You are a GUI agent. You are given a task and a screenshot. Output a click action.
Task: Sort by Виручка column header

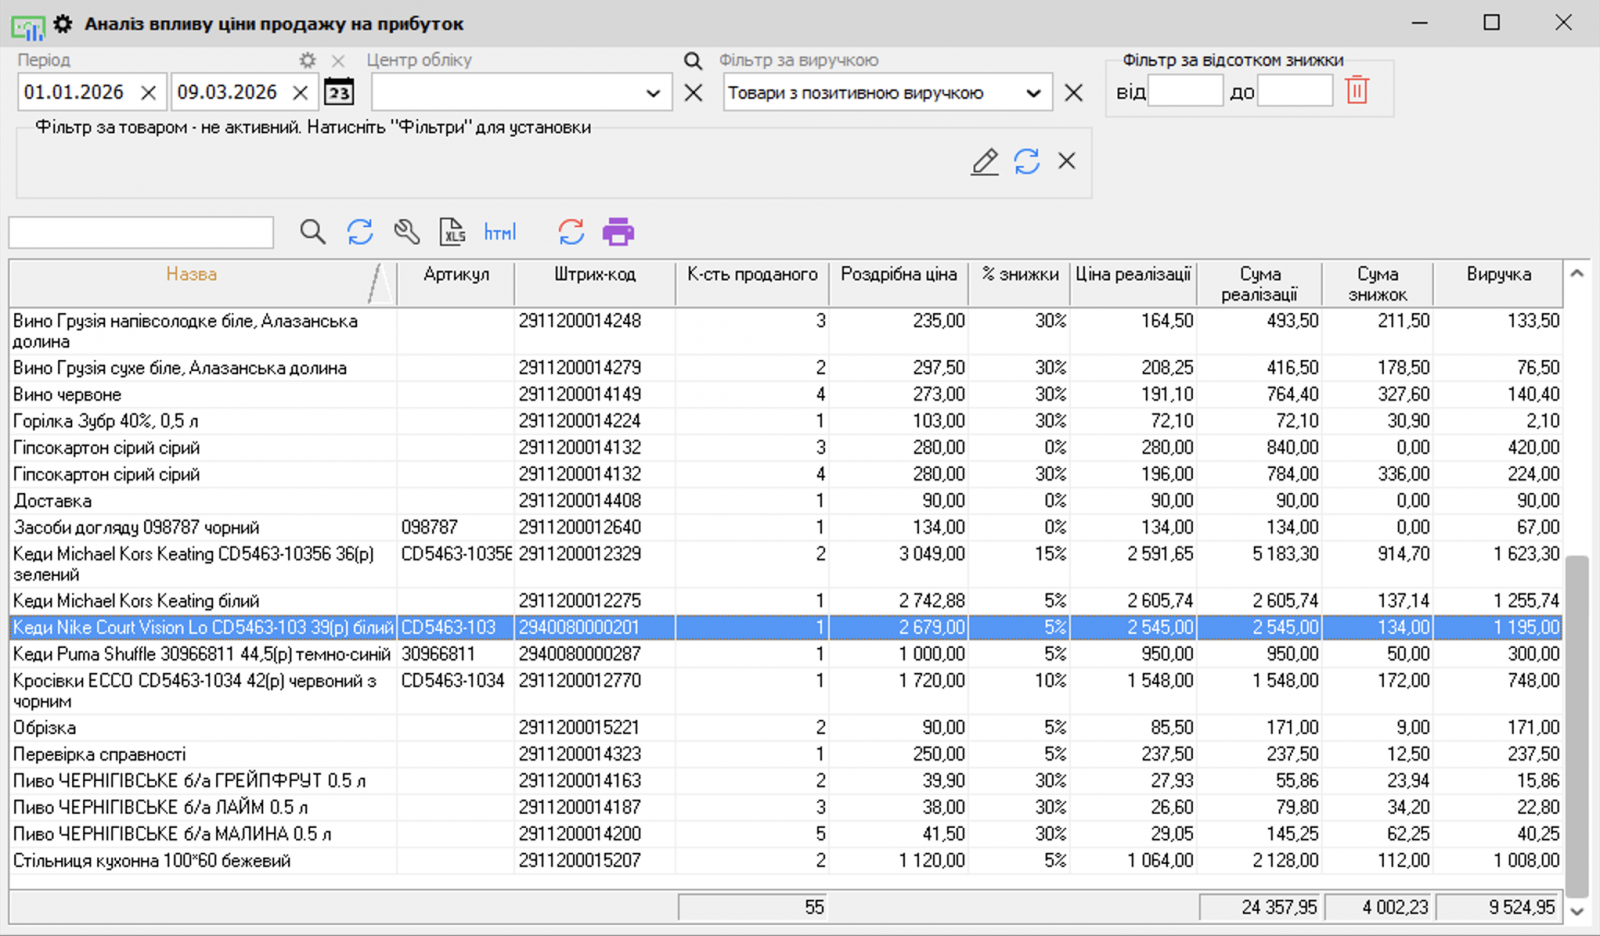click(1498, 274)
